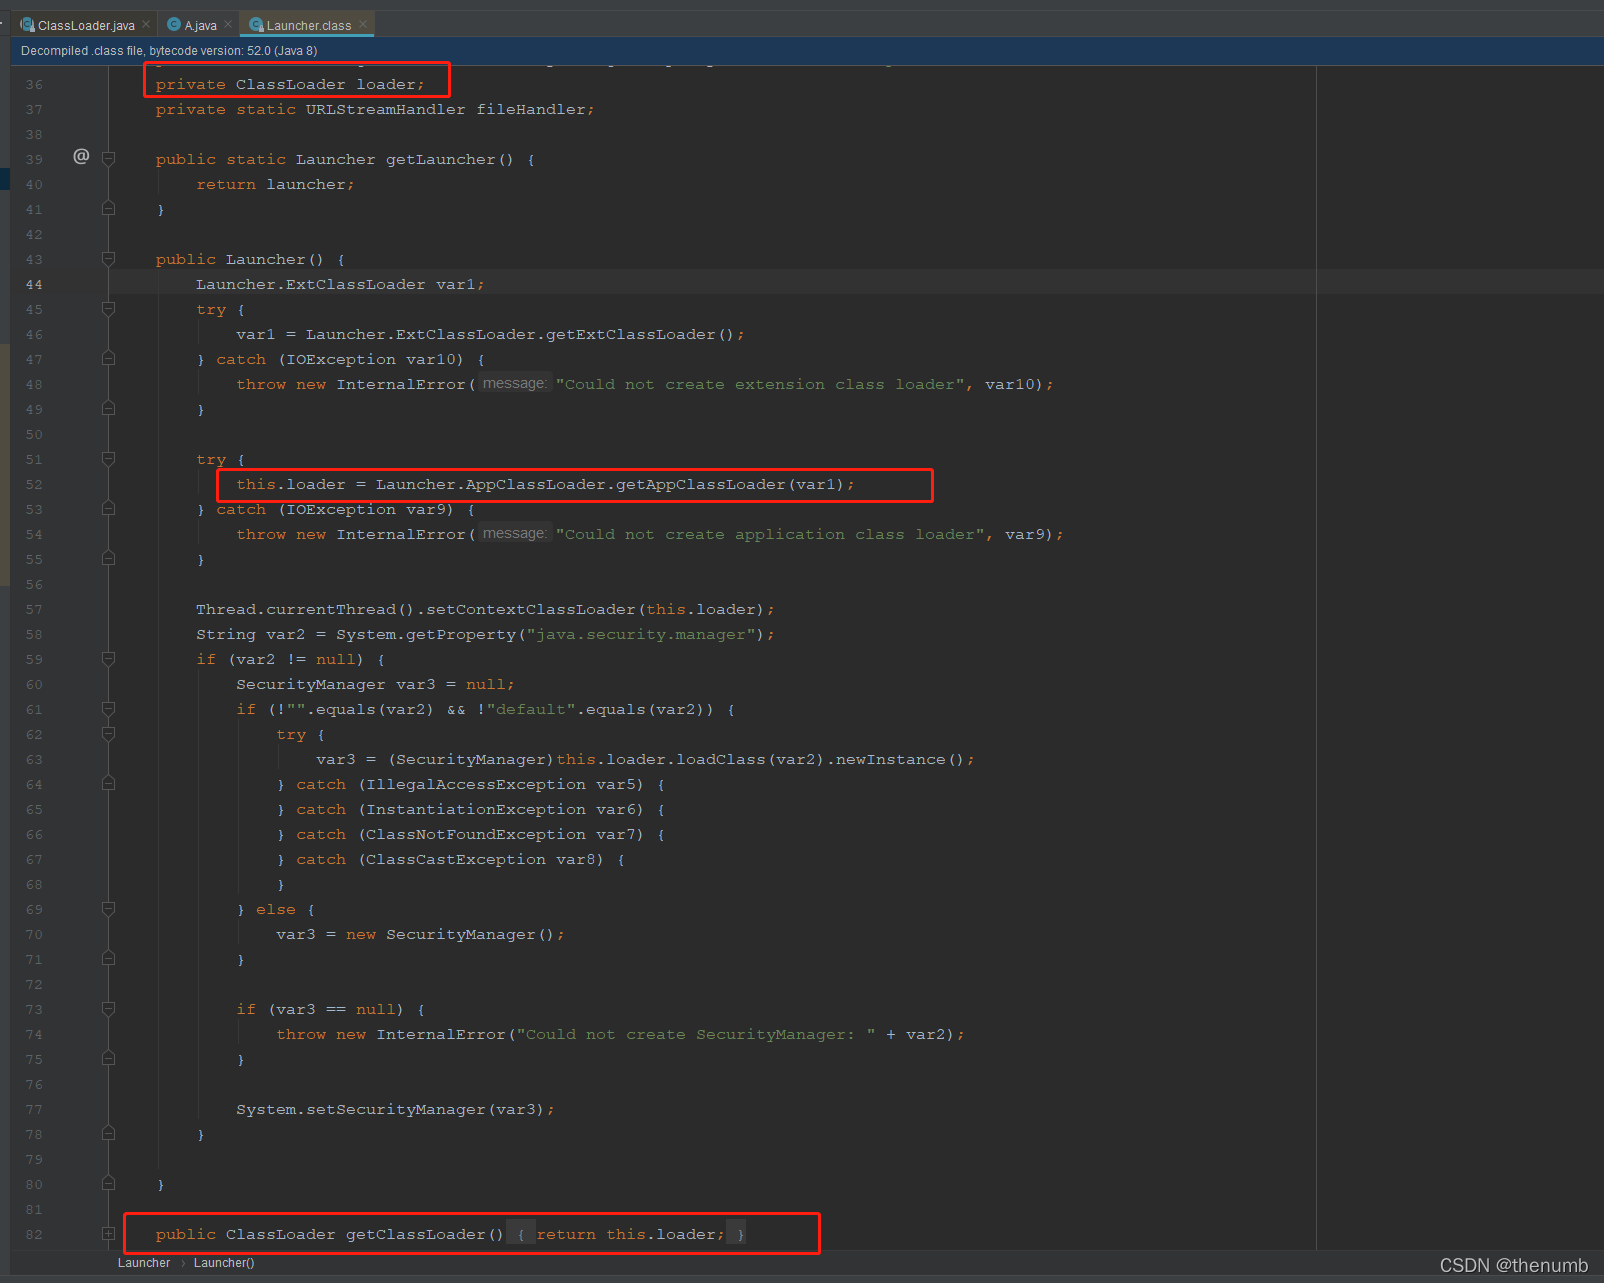The image size is (1604, 1283).
Task: Click 'return launcher;' statement
Action: coord(275,185)
